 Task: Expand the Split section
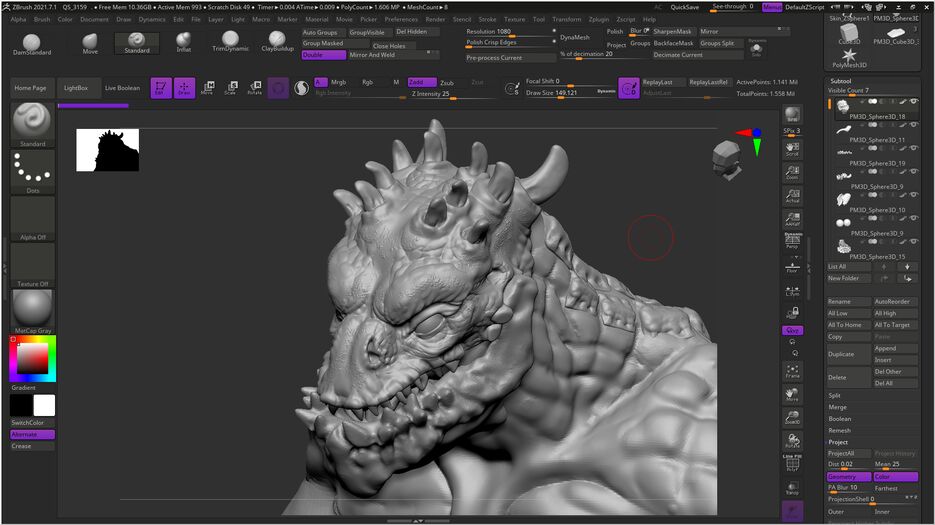point(834,396)
